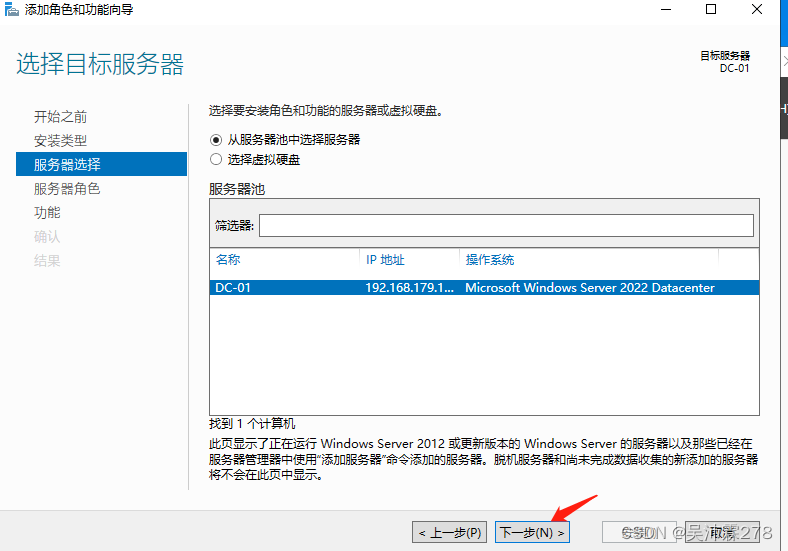Click the 取消 button
Screen dimensions: 788x551
coord(722,532)
